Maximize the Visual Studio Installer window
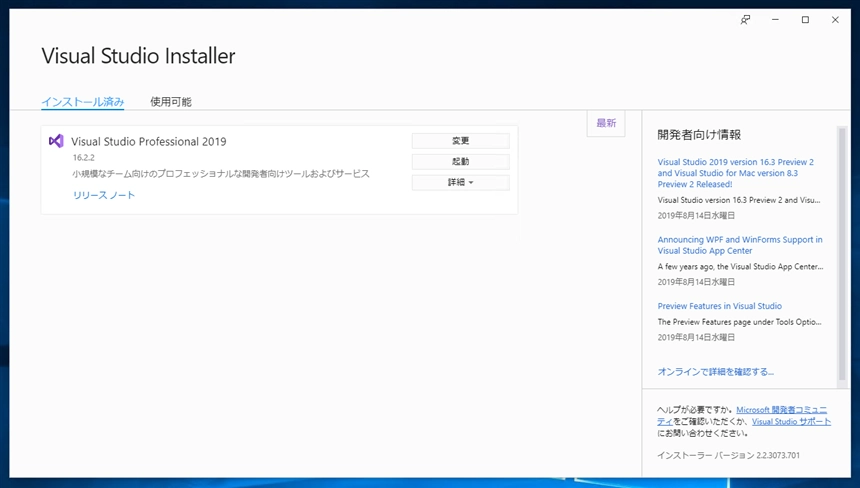The image size is (860, 488). point(805,20)
